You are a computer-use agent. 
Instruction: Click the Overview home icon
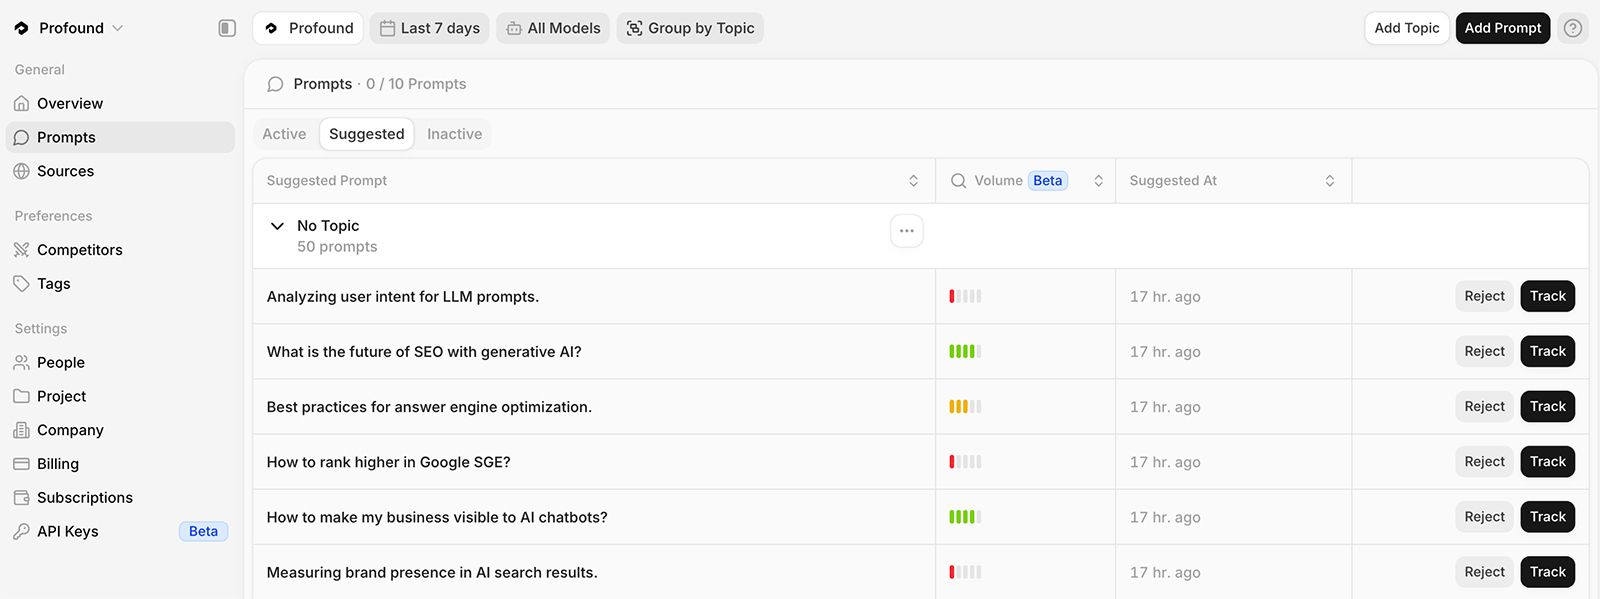coord(21,103)
